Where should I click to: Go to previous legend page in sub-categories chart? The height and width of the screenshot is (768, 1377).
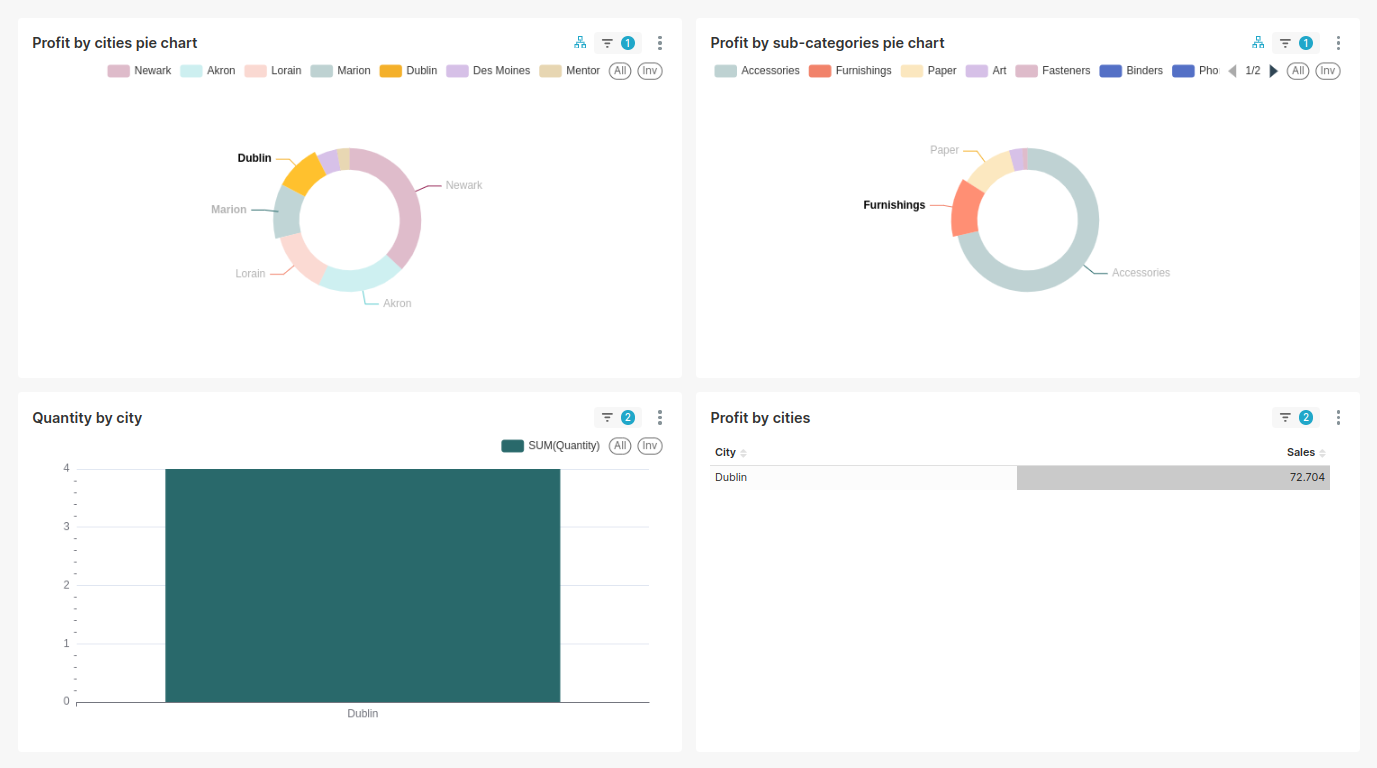(1232, 71)
